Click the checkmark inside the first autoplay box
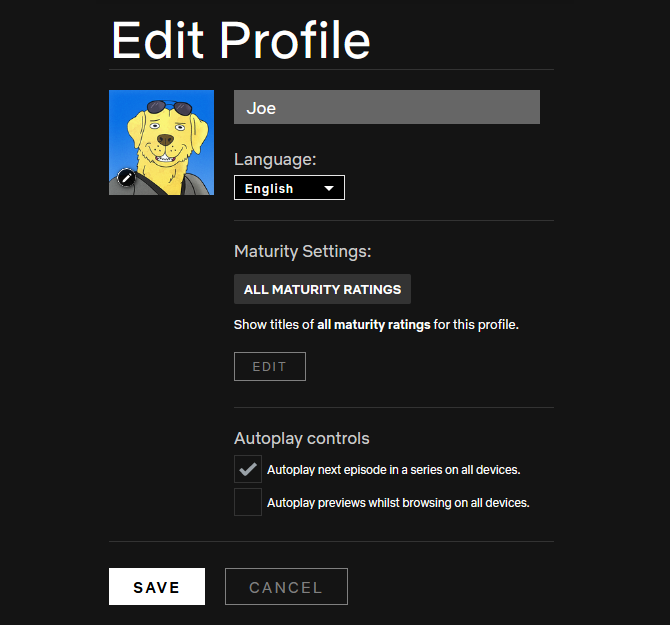The image size is (670, 625). coord(248,469)
